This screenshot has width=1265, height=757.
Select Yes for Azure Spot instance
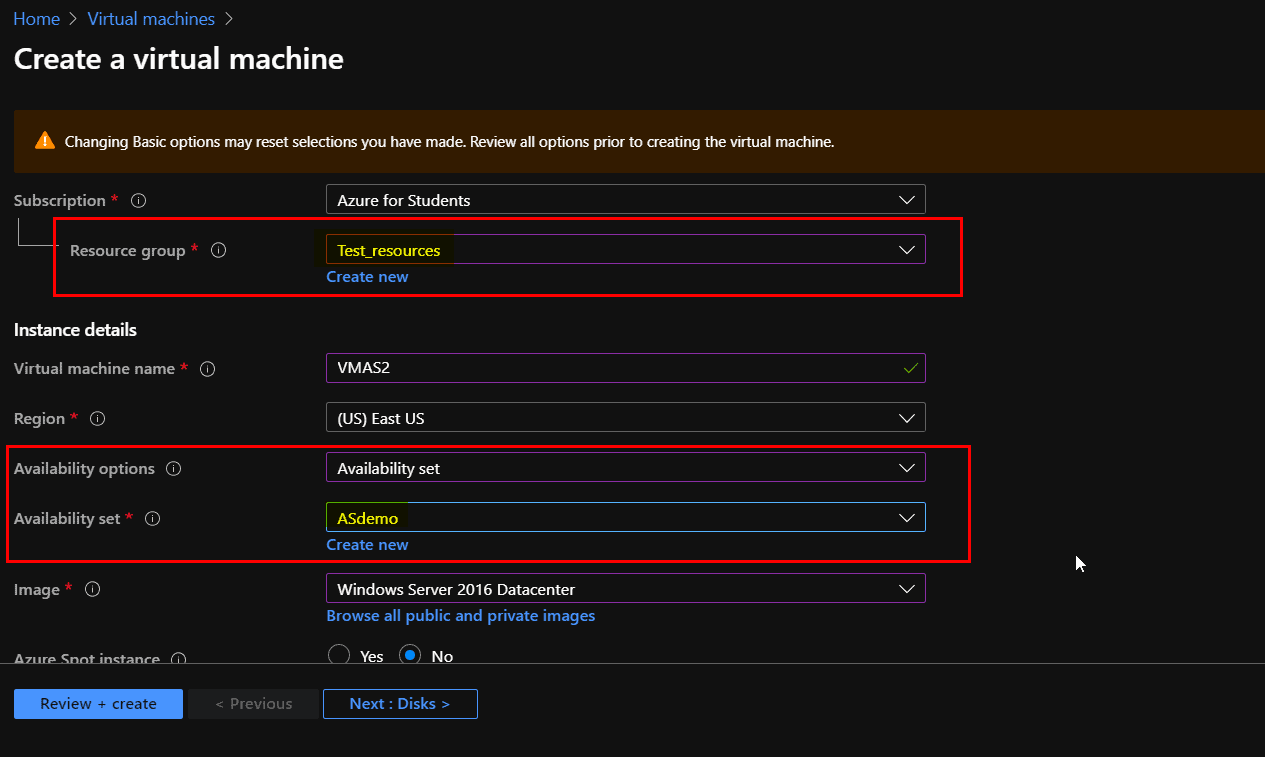tap(339, 655)
